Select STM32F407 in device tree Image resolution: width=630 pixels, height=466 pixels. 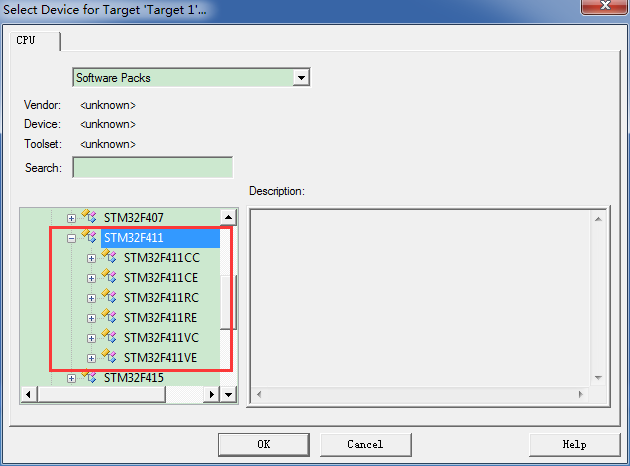click(x=133, y=218)
